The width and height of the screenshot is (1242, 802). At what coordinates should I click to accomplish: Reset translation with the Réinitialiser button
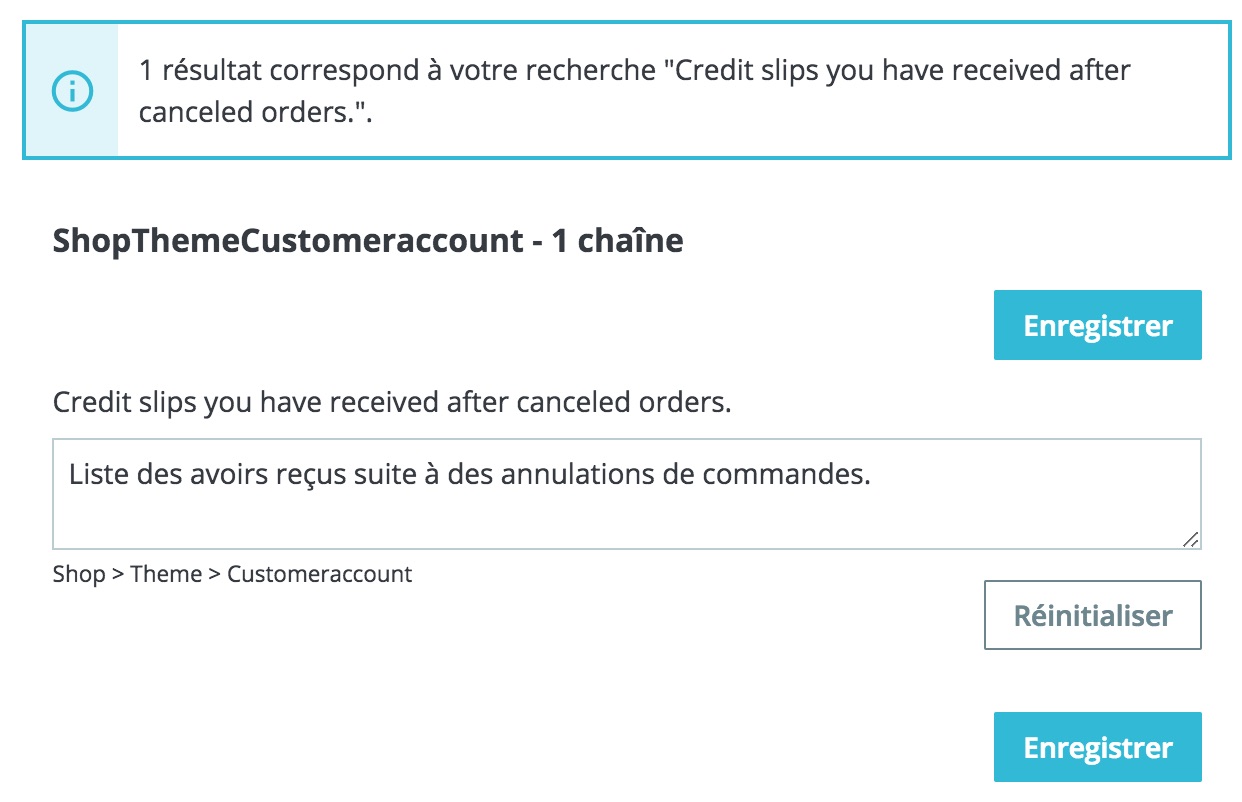(1092, 615)
